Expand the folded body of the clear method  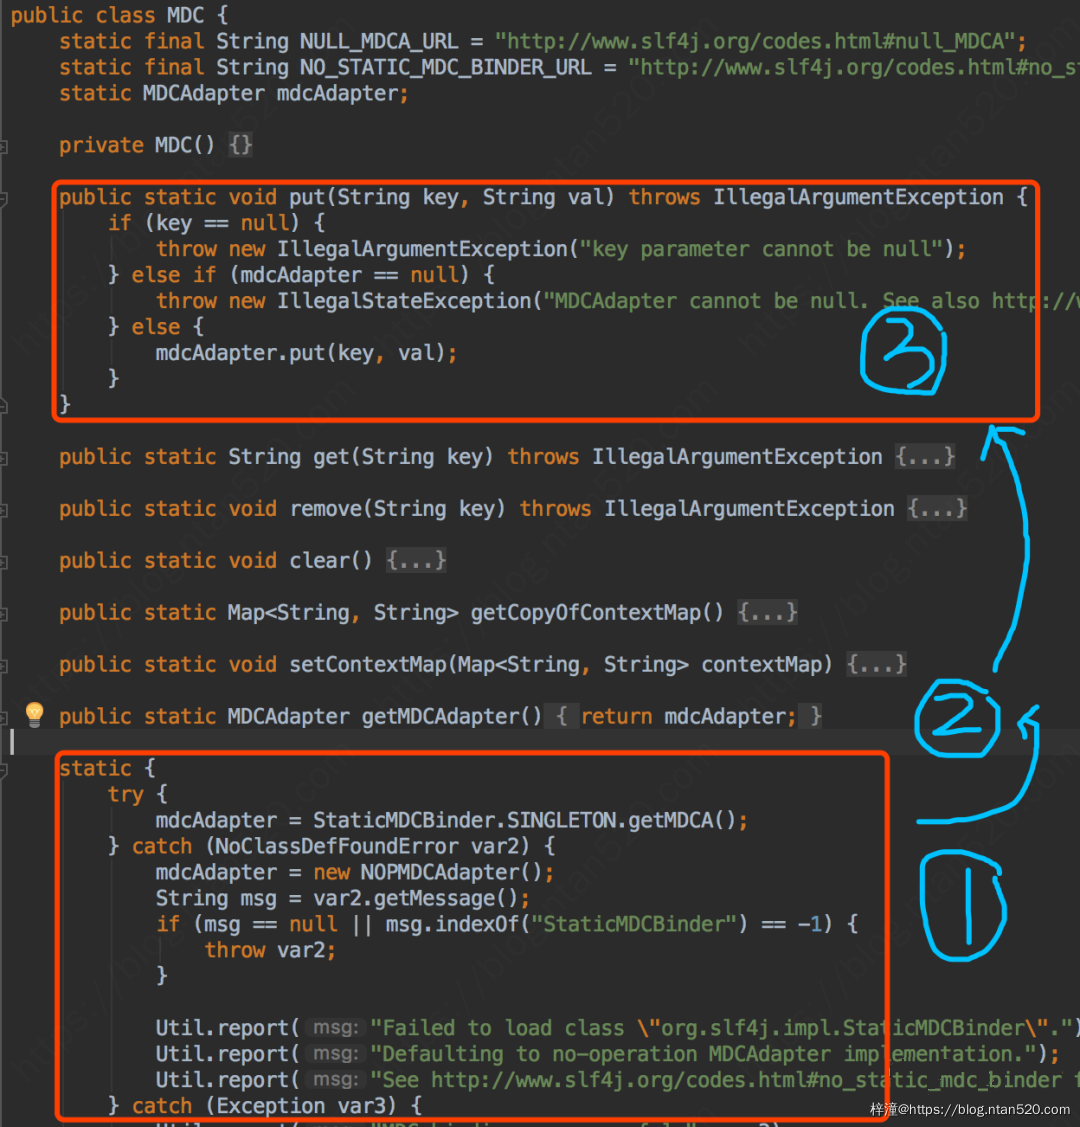[x=416, y=560]
